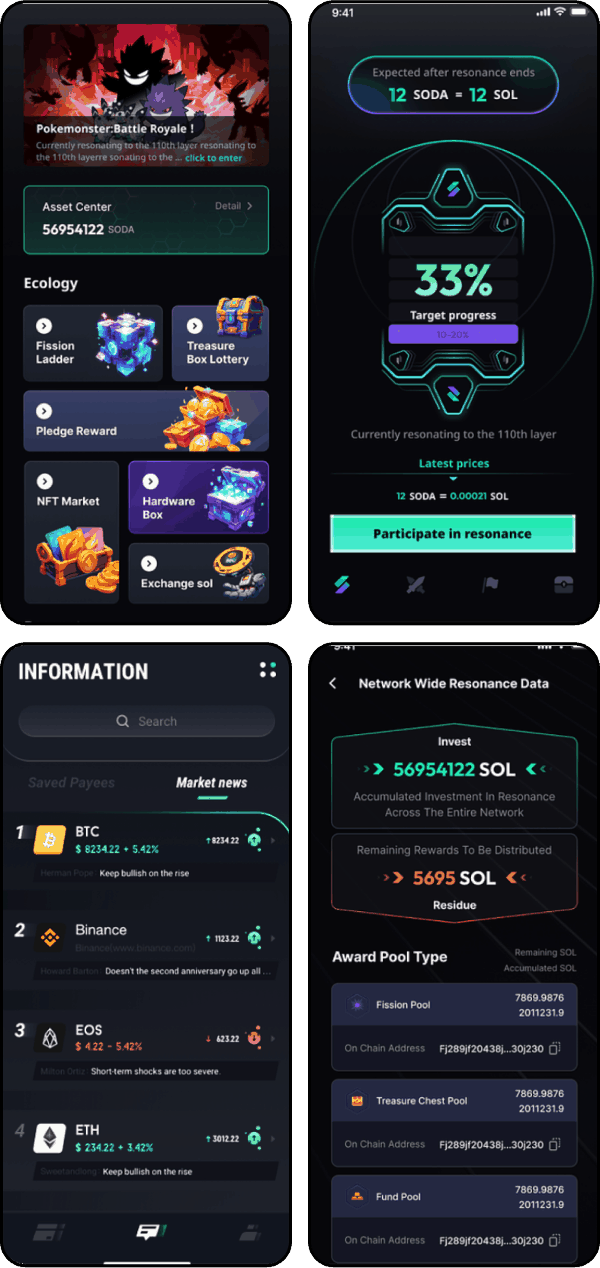Switch to the Saved Payees tab
The width and height of the screenshot is (600, 1268).
pos(71,783)
